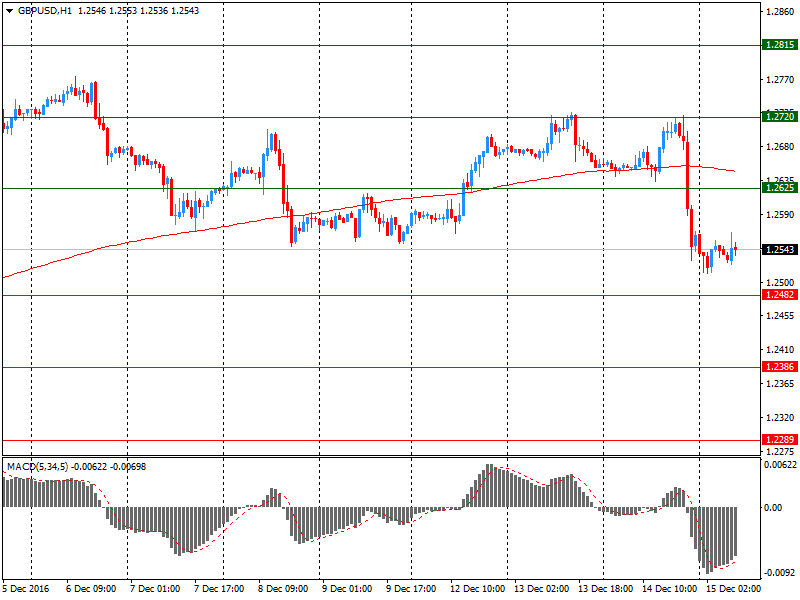Image resolution: width=800 pixels, height=600 pixels.
Task: Click the 1.2680 price scale value
Action: pyautogui.click(x=780, y=147)
